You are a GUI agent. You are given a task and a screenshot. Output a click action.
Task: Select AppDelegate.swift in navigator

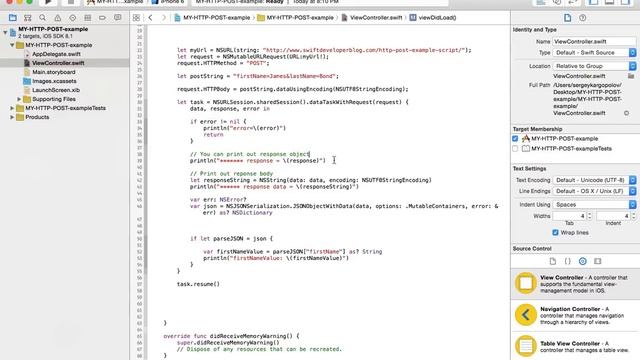(x=56, y=54)
